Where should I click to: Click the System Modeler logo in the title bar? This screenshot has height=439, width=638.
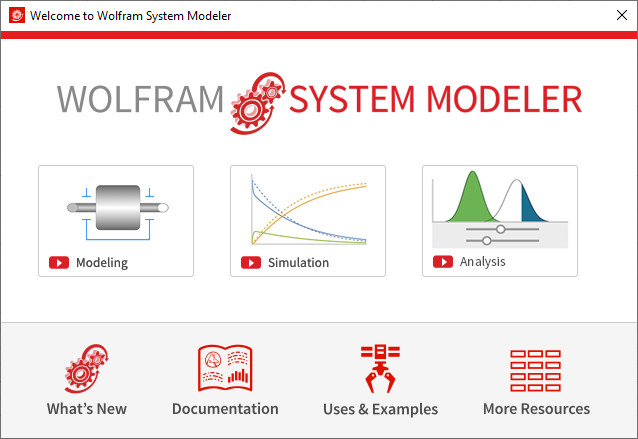click(x=17, y=15)
